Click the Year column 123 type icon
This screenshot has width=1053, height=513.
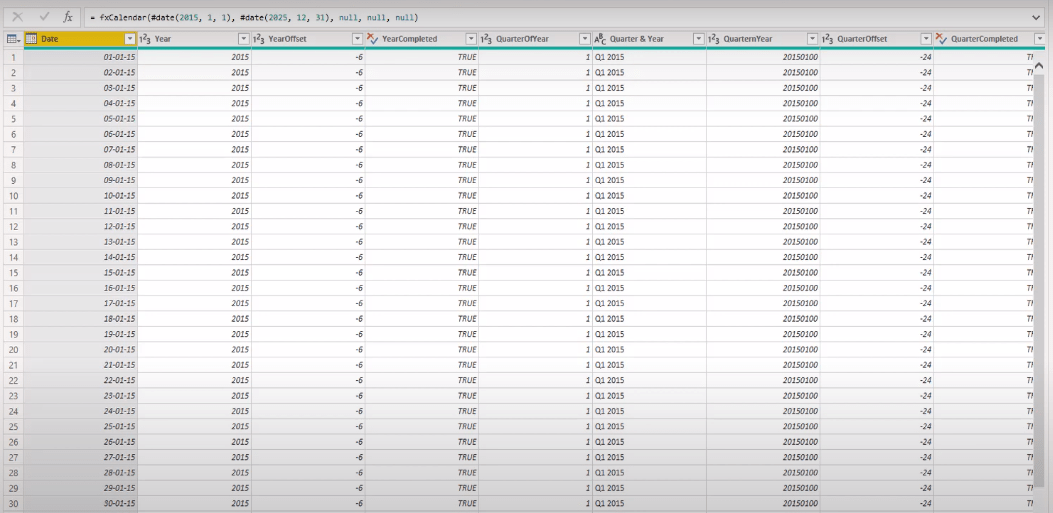pyautogui.click(x=144, y=39)
